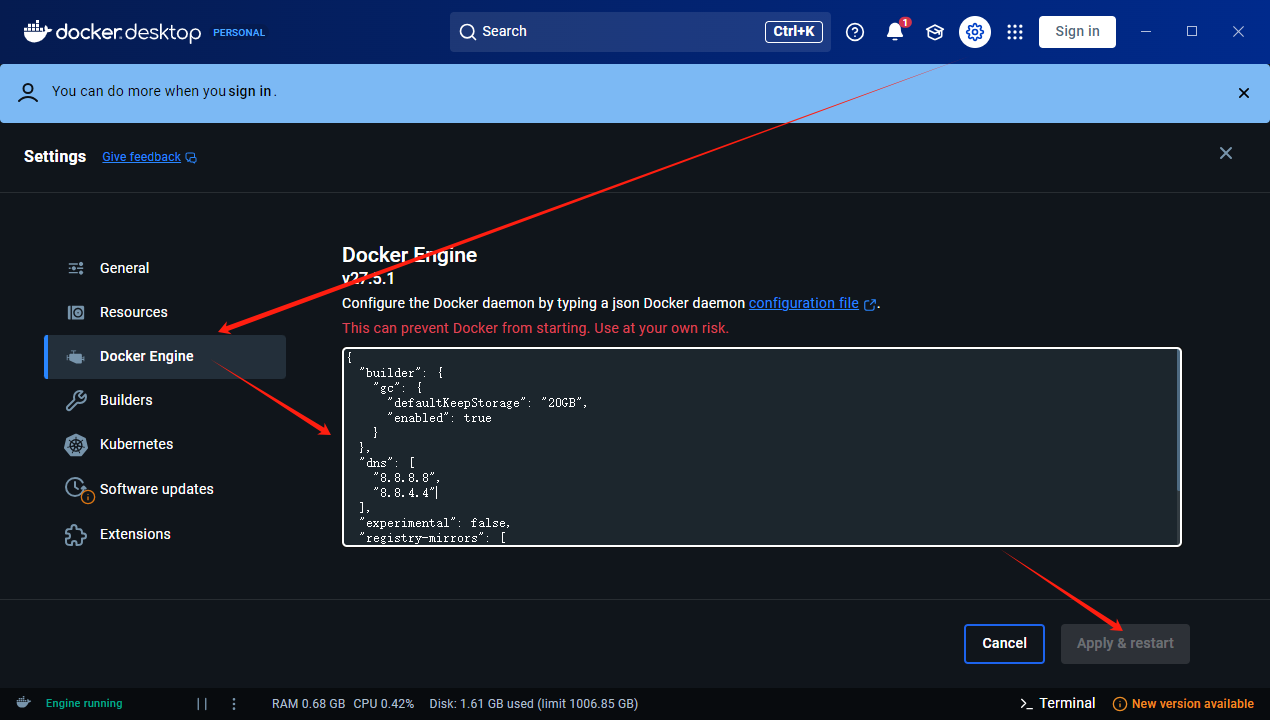The height and width of the screenshot is (720, 1270).
Task: Open the Help question mark icon
Action: click(855, 32)
